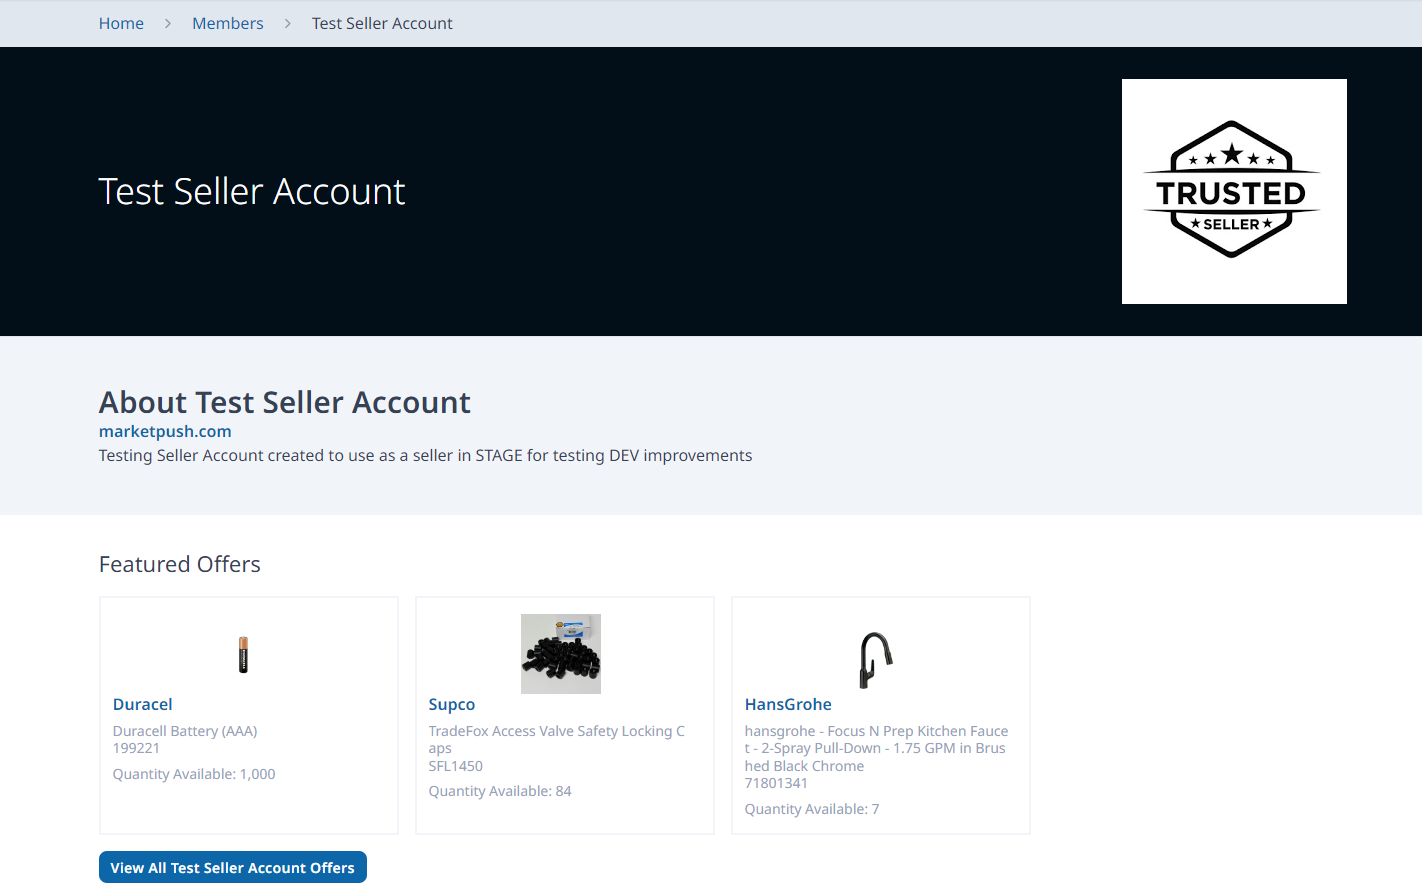The image size is (1422, 891).
Task: Open the marketpush.com website link
Action: pos(165,431)
